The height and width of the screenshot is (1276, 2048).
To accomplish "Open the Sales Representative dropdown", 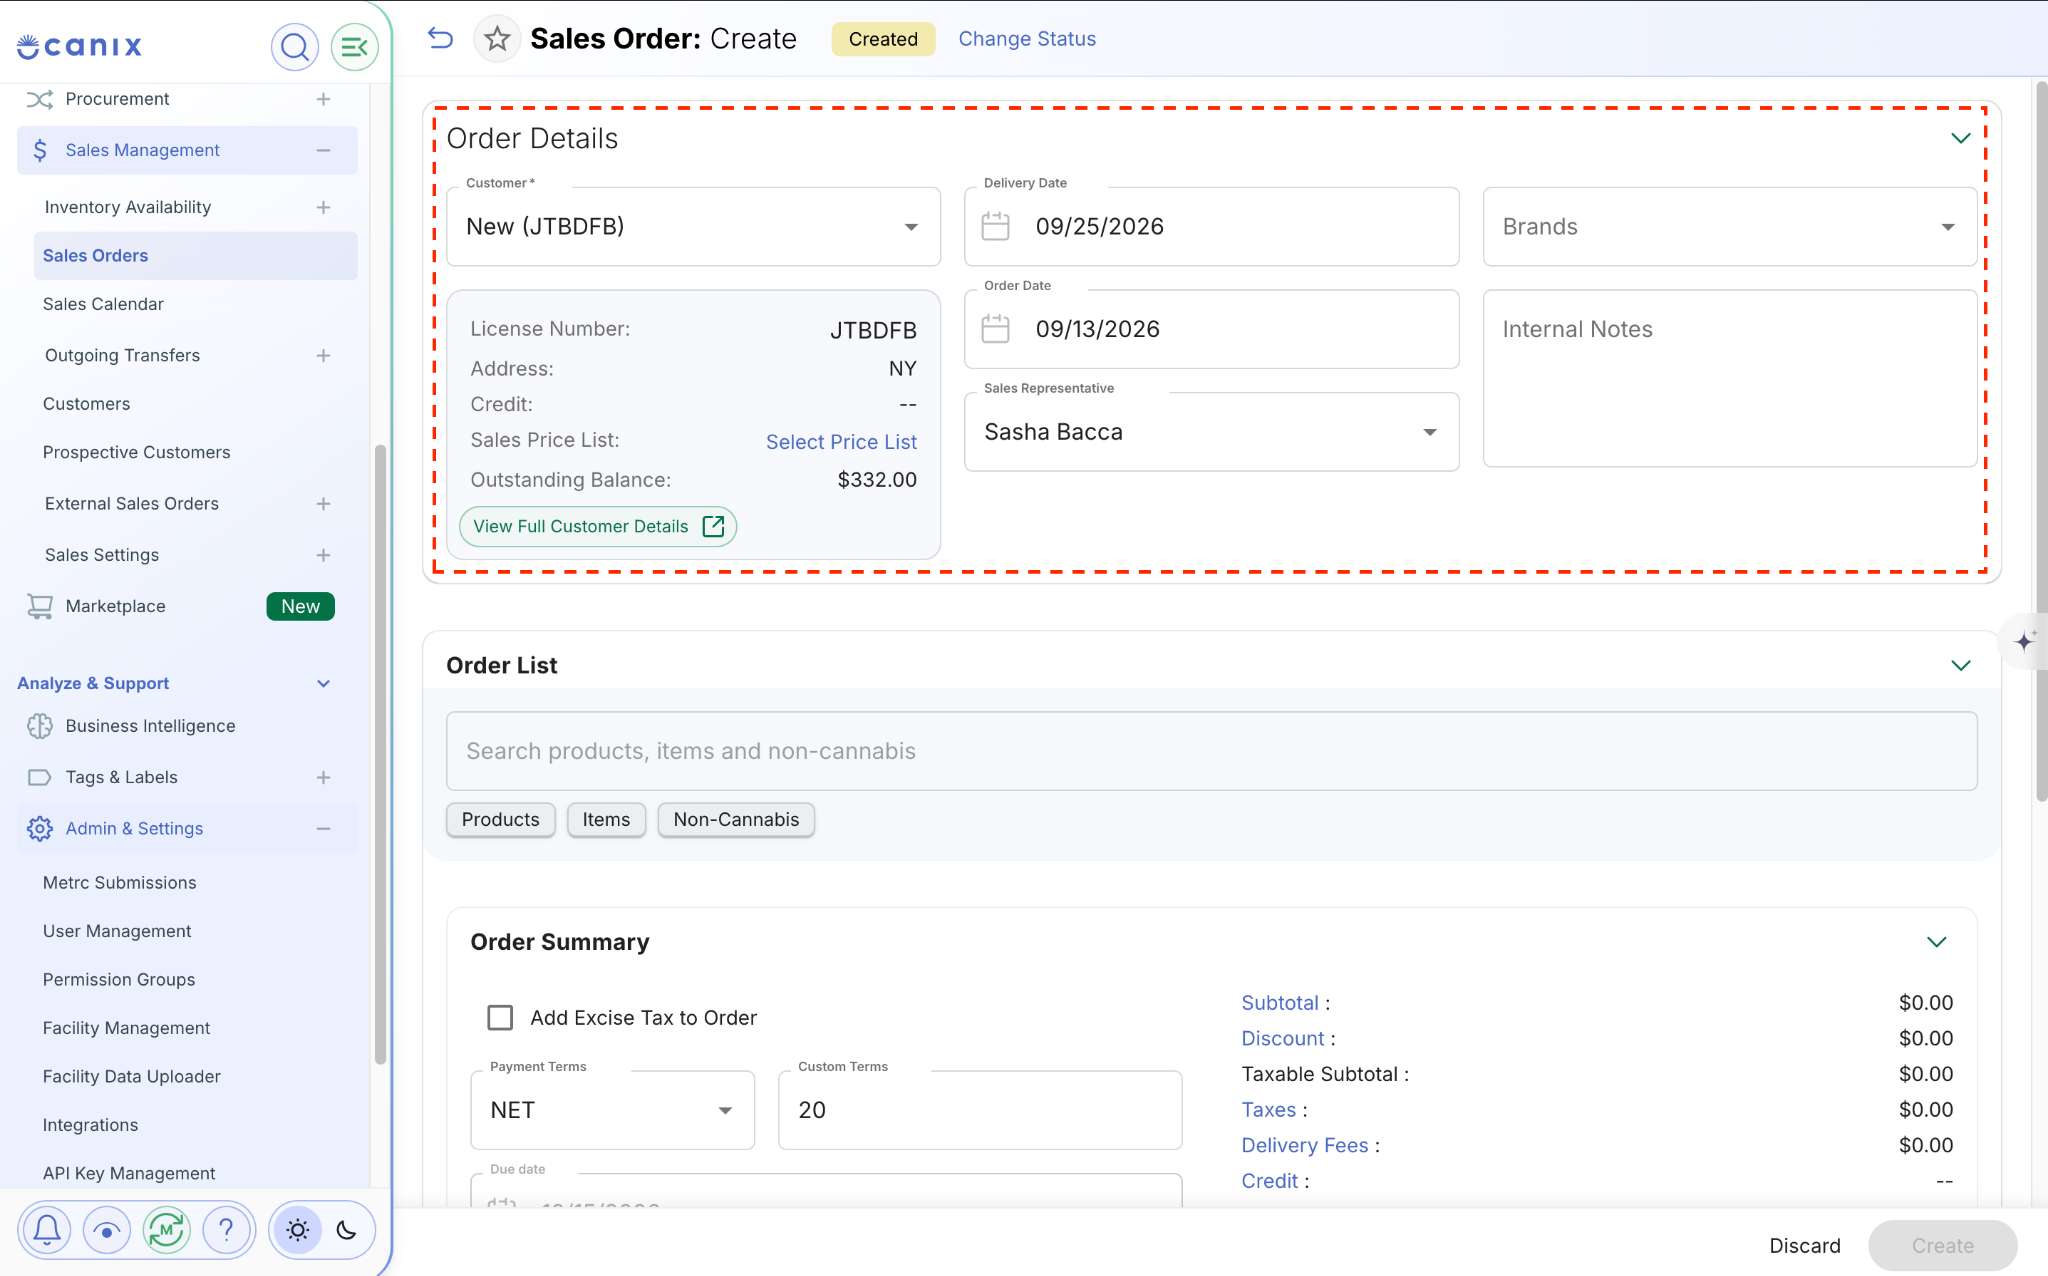I will click(x=1211, y=432).
